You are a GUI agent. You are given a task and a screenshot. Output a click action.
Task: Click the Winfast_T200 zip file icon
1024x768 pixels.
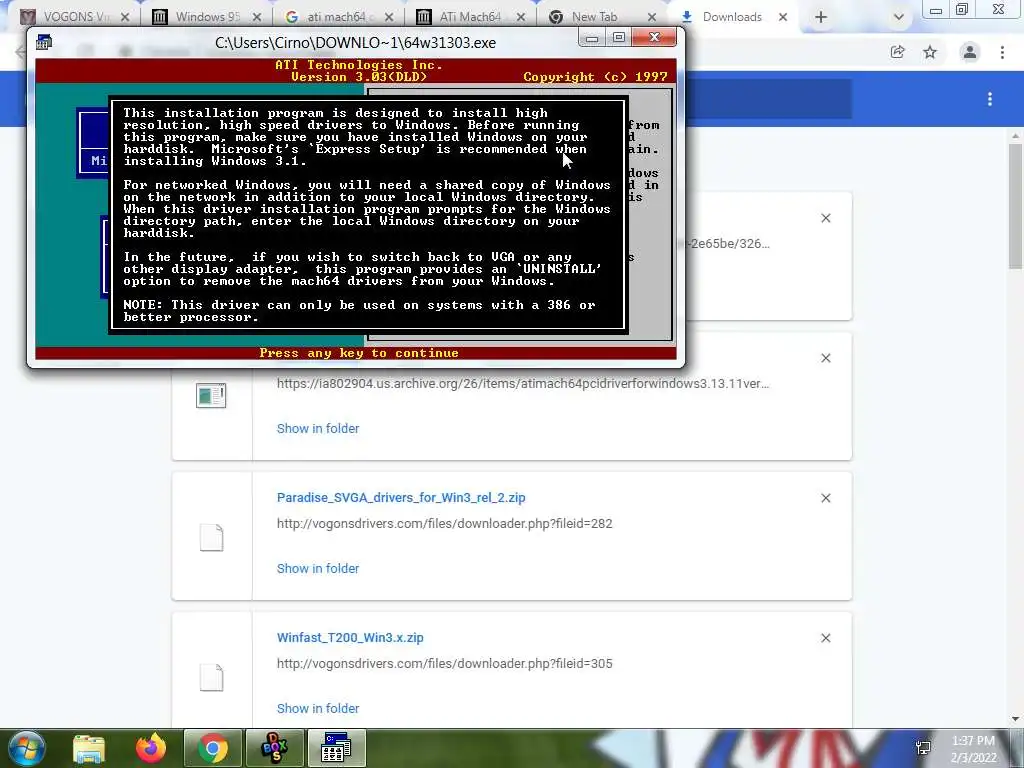[x=212, y=677]
